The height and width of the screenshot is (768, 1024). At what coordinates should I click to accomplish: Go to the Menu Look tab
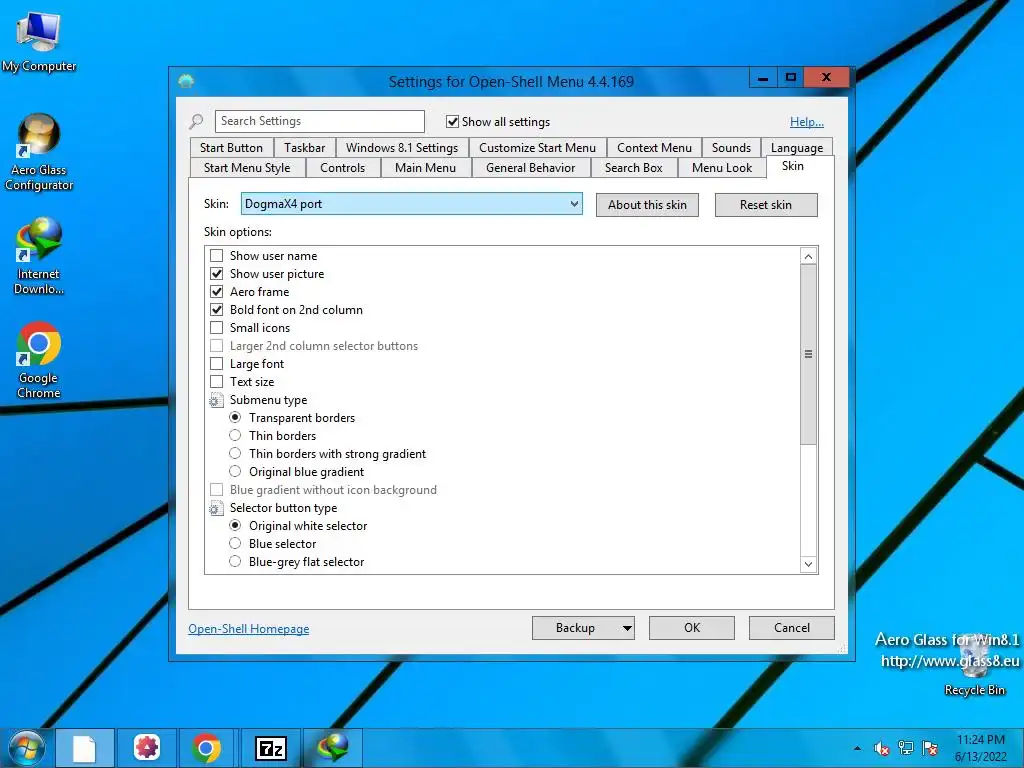point(722,168)
